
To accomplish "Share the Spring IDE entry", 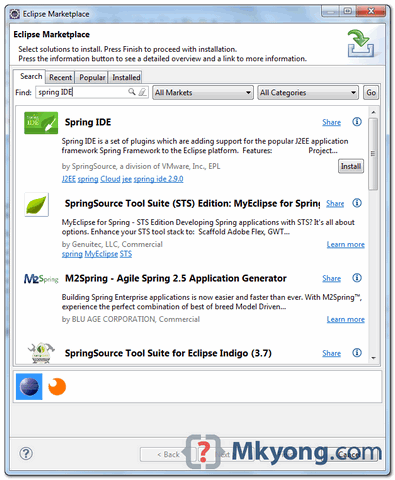I will (x=331, y=122).
